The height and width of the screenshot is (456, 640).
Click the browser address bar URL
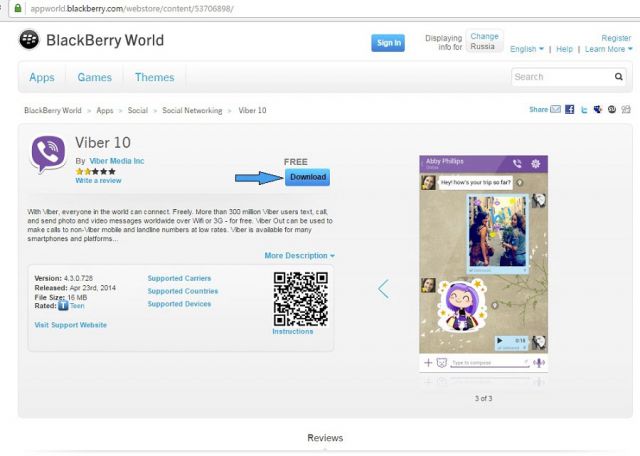(x=131, y=8)
